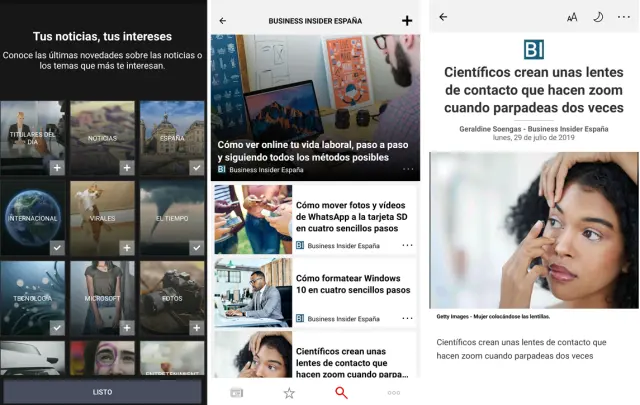Open article overflow menu with three dots

pyautogui.click(x=624, y=17)
